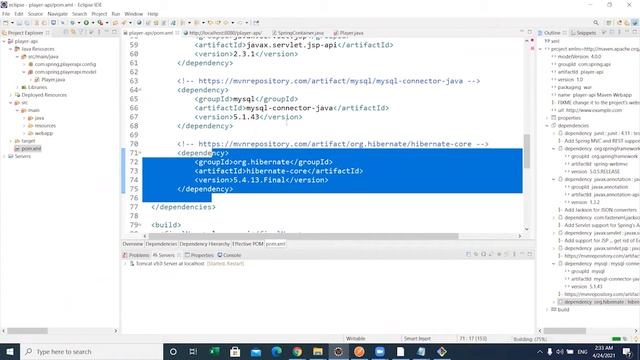This screenshot has width=640, height=360.
Task: Open Microsoft Store from the taskbar
Action: coord(235,351)
